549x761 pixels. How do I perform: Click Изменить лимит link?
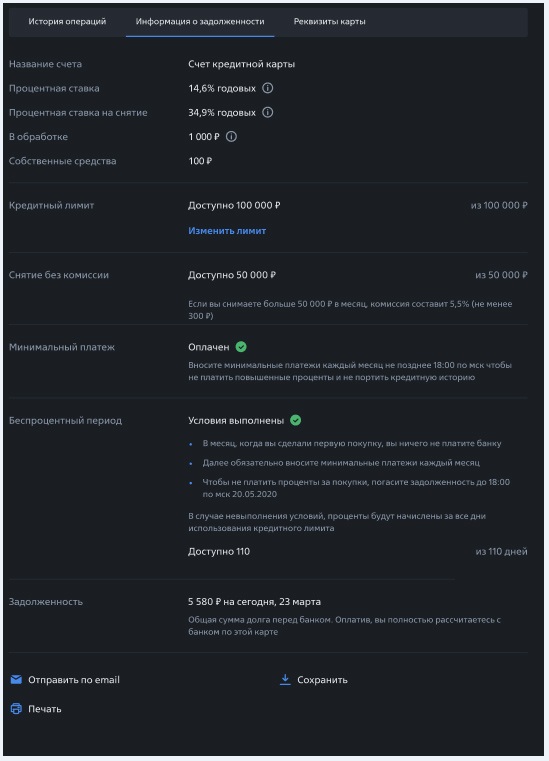click(x=227, y=231)
